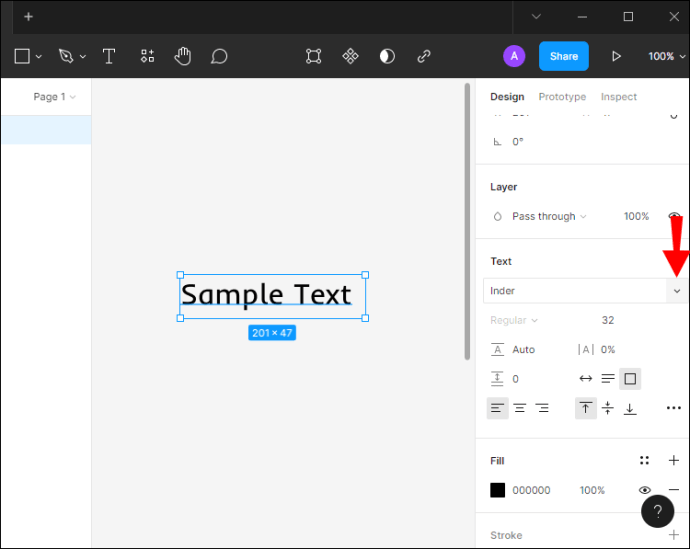The width and height of the screenshot is (690, 549).
Task: Click the blue Share button
Action: coord(563,56)
